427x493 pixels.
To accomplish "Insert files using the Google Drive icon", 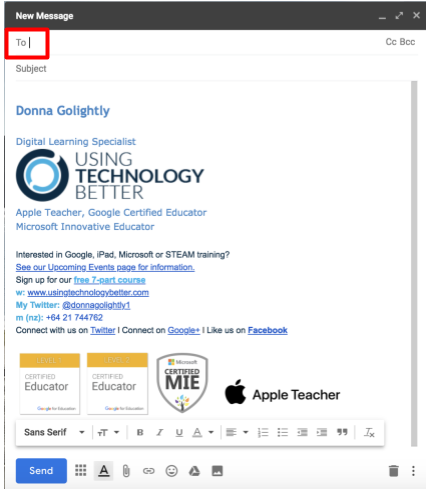I will pyautogui.click(x=194, y=471).
